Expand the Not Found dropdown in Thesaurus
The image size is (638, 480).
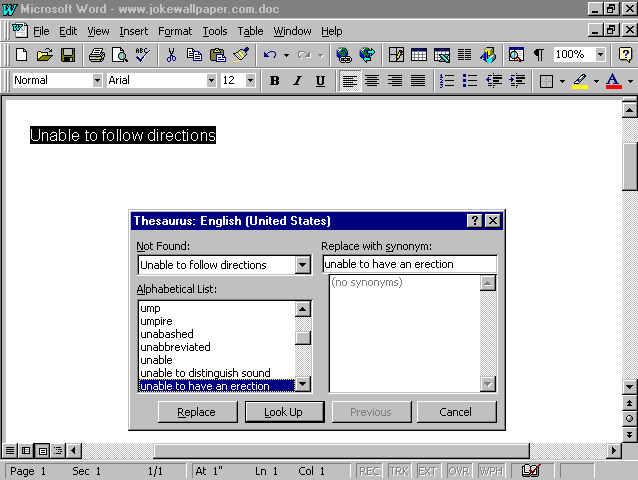click(303, 265)
